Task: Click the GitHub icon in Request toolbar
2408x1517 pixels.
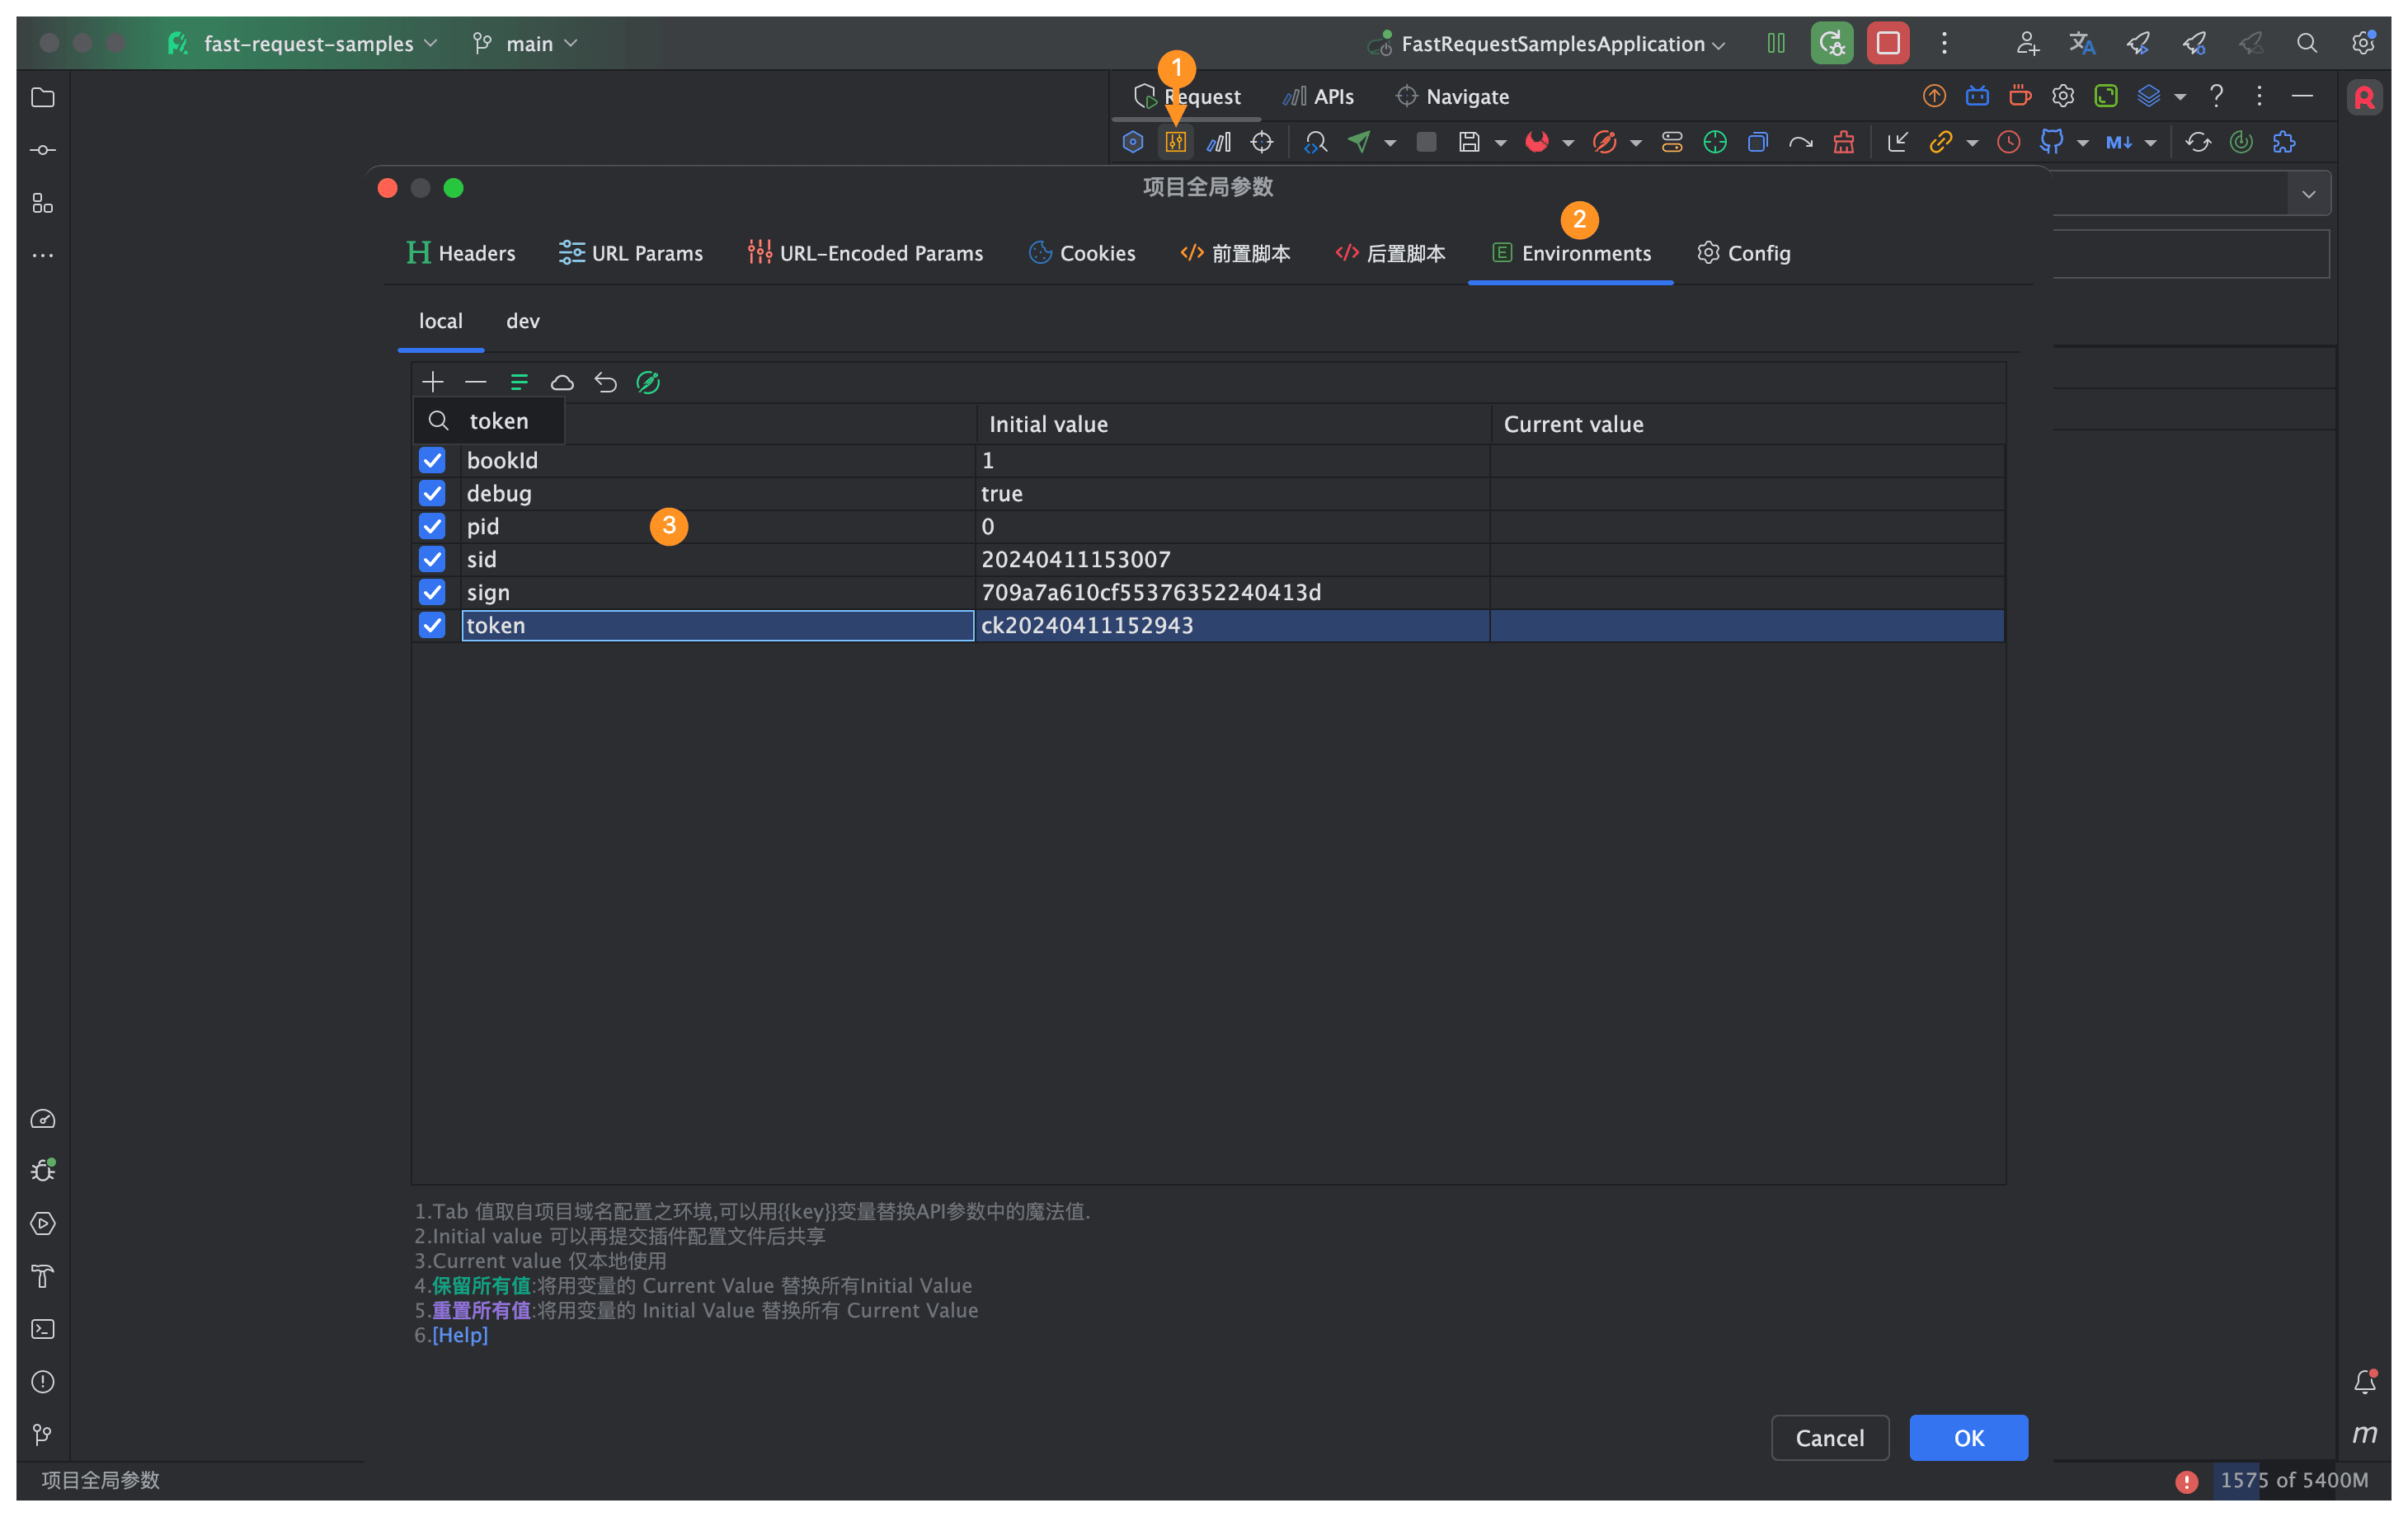Action: point(2051,142)
